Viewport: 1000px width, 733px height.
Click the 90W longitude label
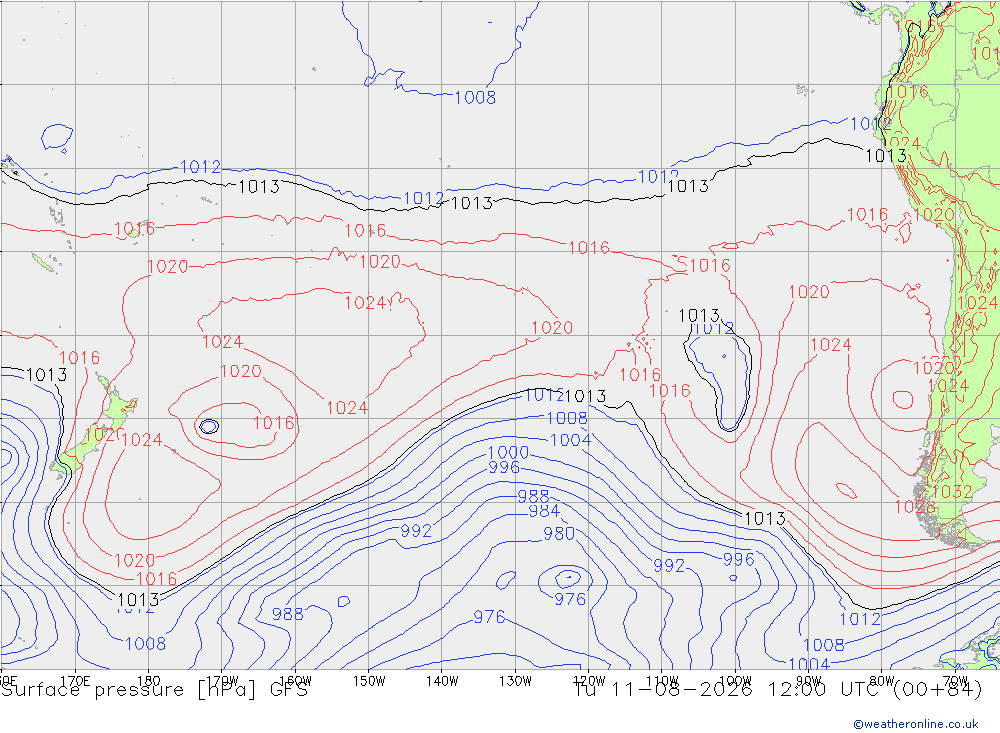coord(809,681)
